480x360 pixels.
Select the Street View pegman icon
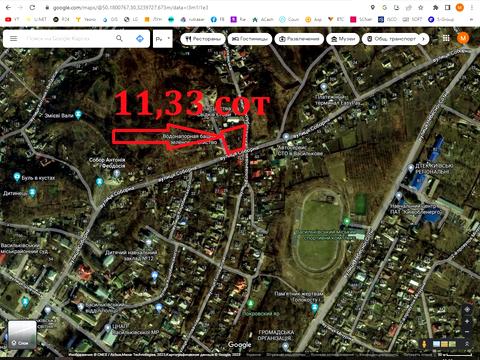[424, 344]
